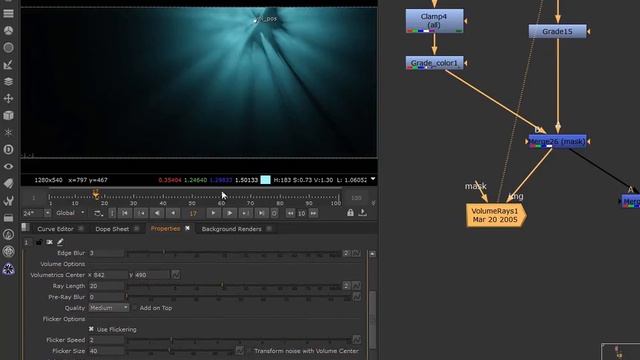Click the Flicker Size value field
640x360 pixels.
click(106, 351)
